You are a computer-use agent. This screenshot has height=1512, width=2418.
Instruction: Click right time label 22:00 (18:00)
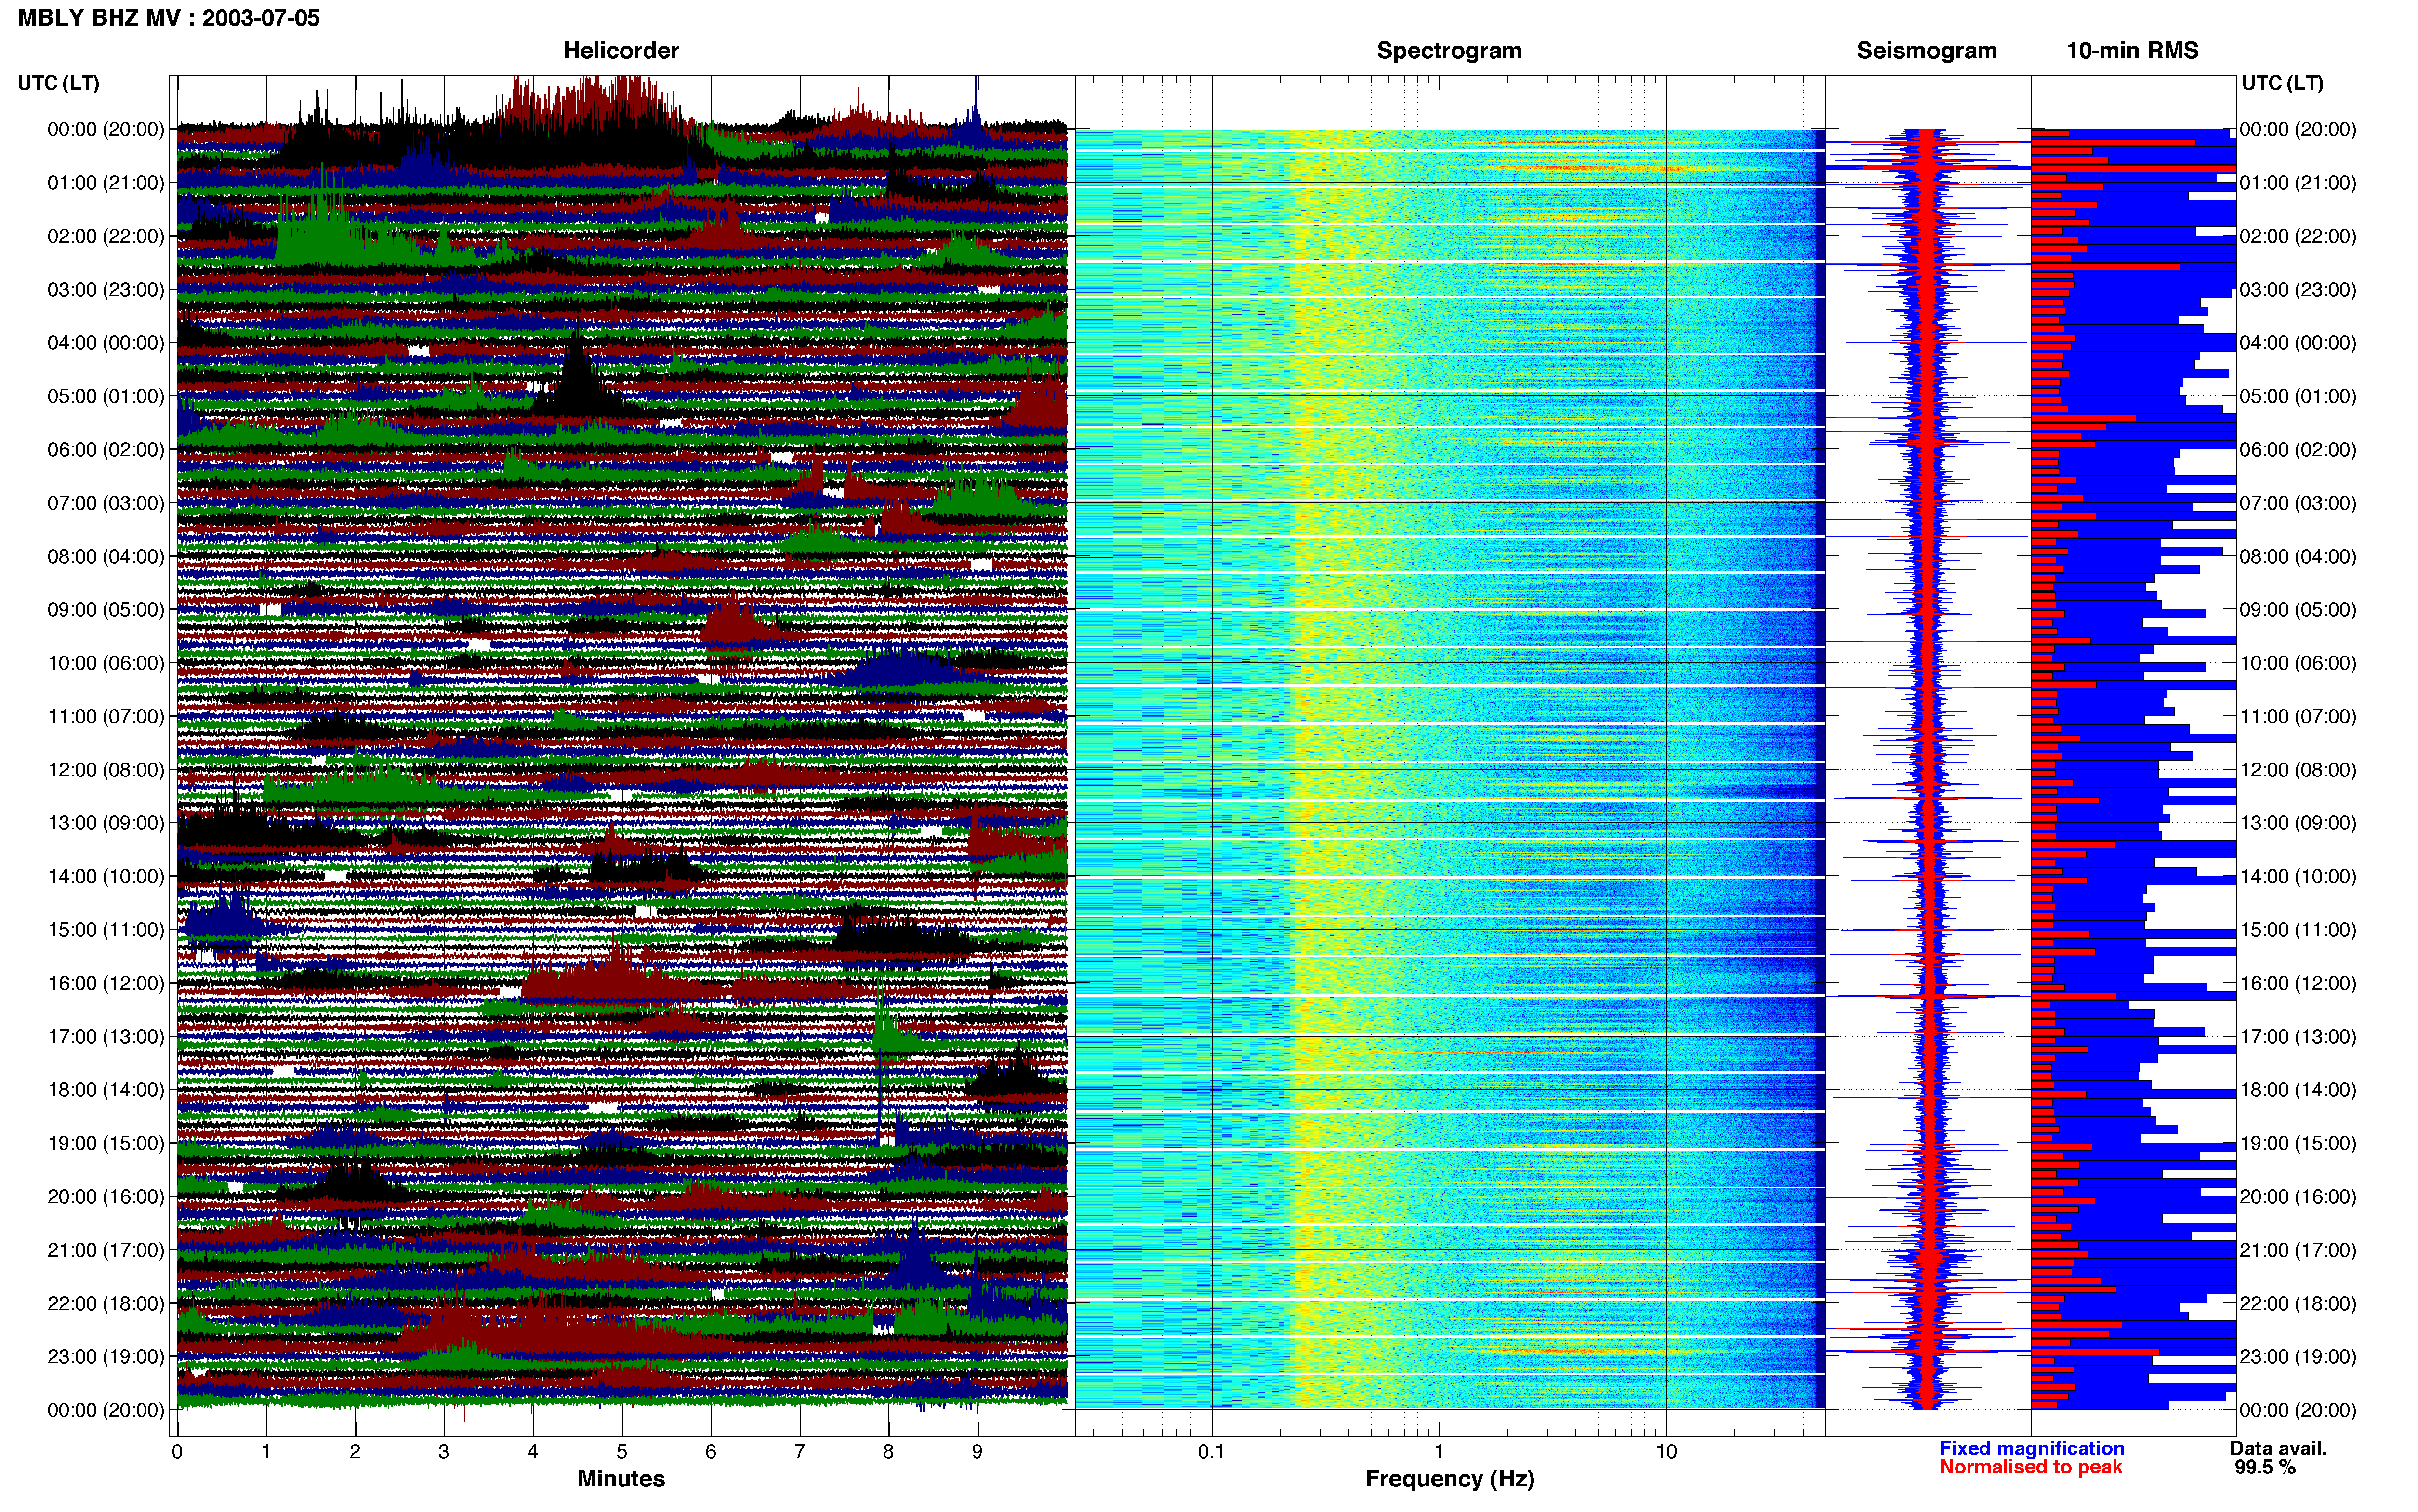pyautogui.click(x=2298, y=1303)
